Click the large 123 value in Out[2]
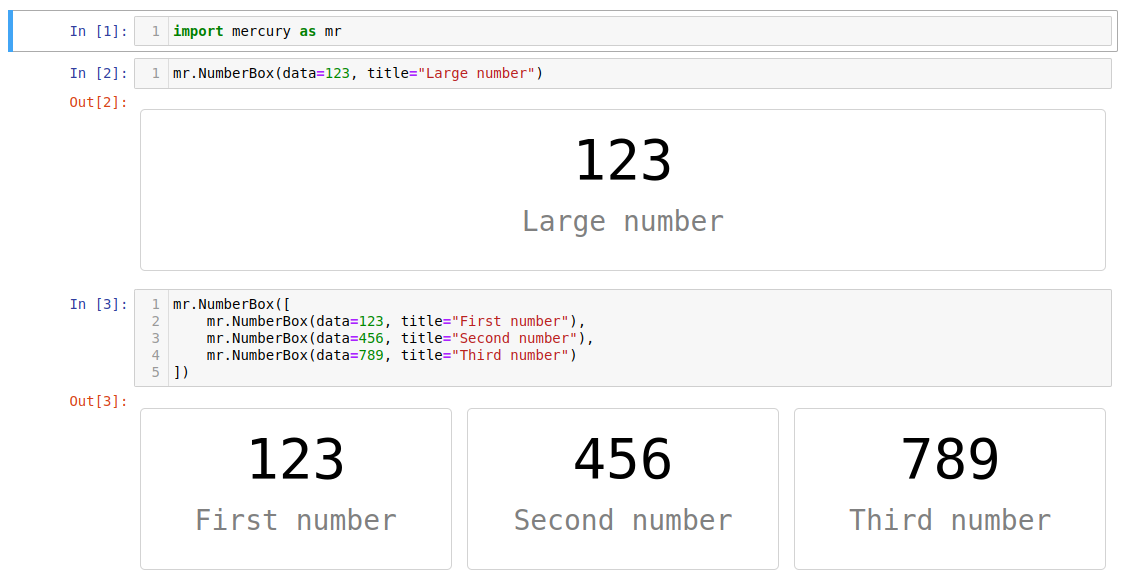This screenshot has width=1126, height=587. 622,158
